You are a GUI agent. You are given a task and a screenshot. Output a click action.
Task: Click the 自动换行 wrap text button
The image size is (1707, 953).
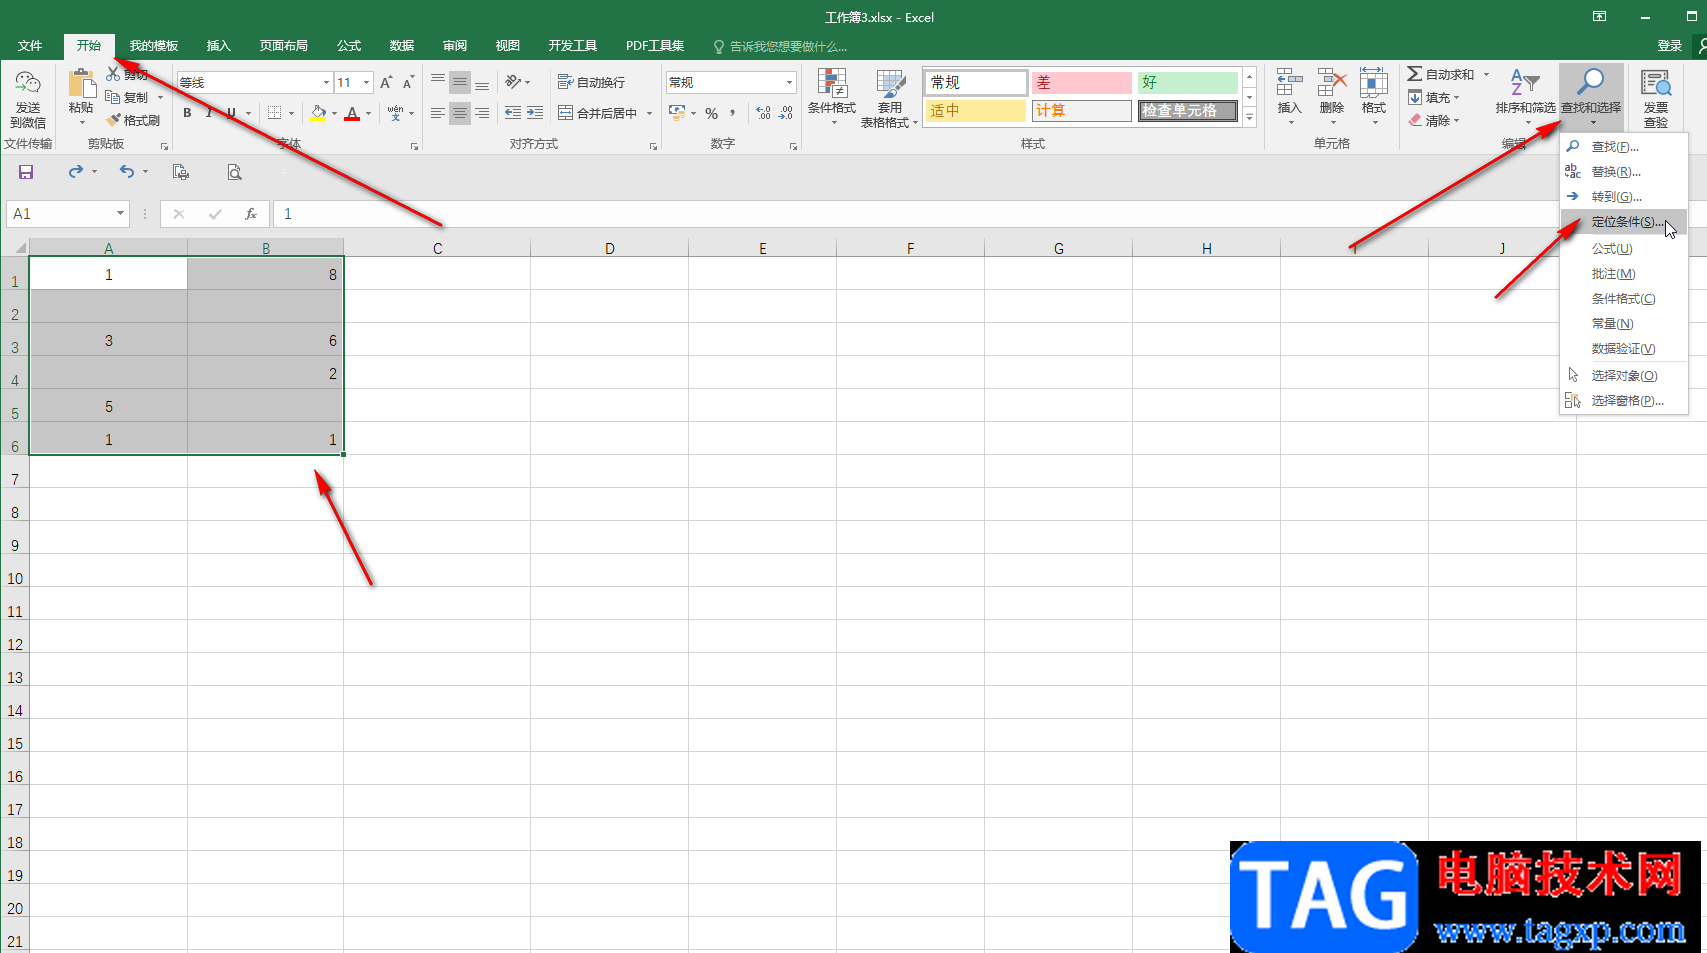[591, 82]
